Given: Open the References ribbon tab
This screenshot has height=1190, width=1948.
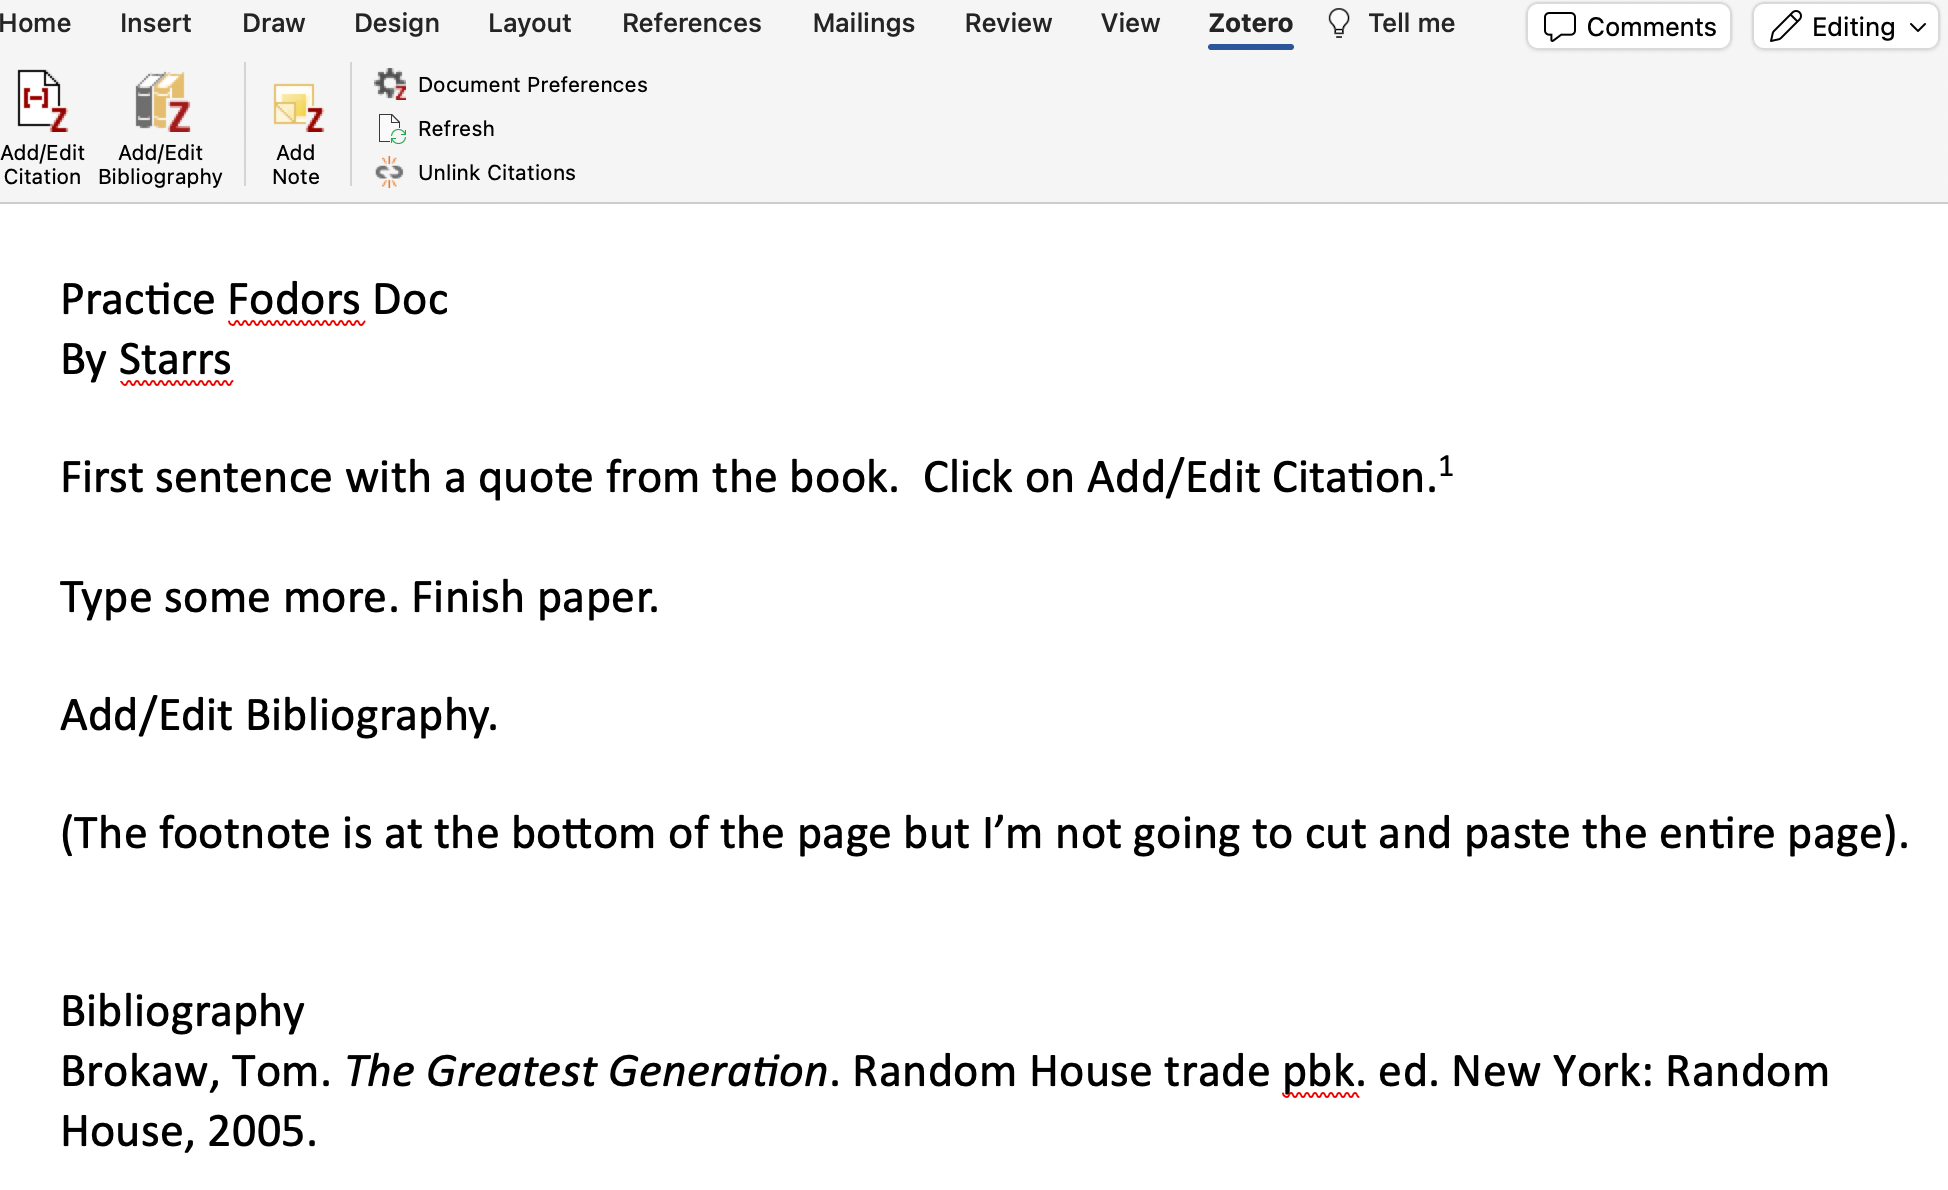Looking at the screenshot, I should tap(691, 23).
